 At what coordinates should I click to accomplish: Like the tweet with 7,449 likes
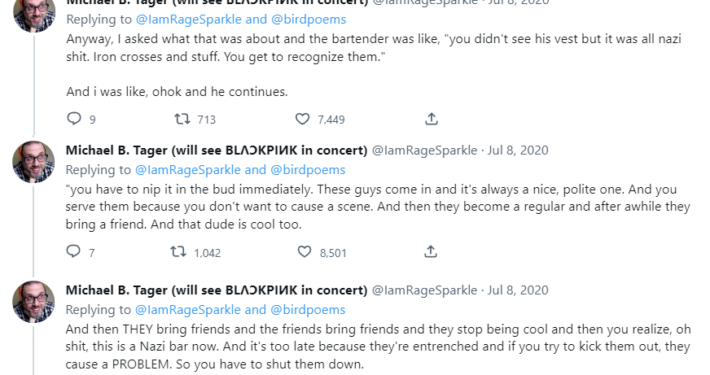pos(302,119)
